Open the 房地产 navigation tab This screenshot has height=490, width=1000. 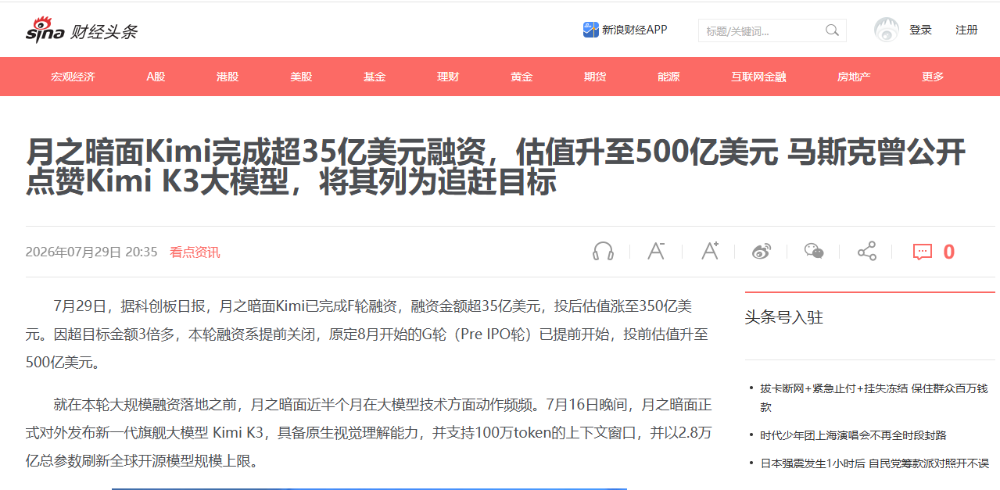(853, 77)
